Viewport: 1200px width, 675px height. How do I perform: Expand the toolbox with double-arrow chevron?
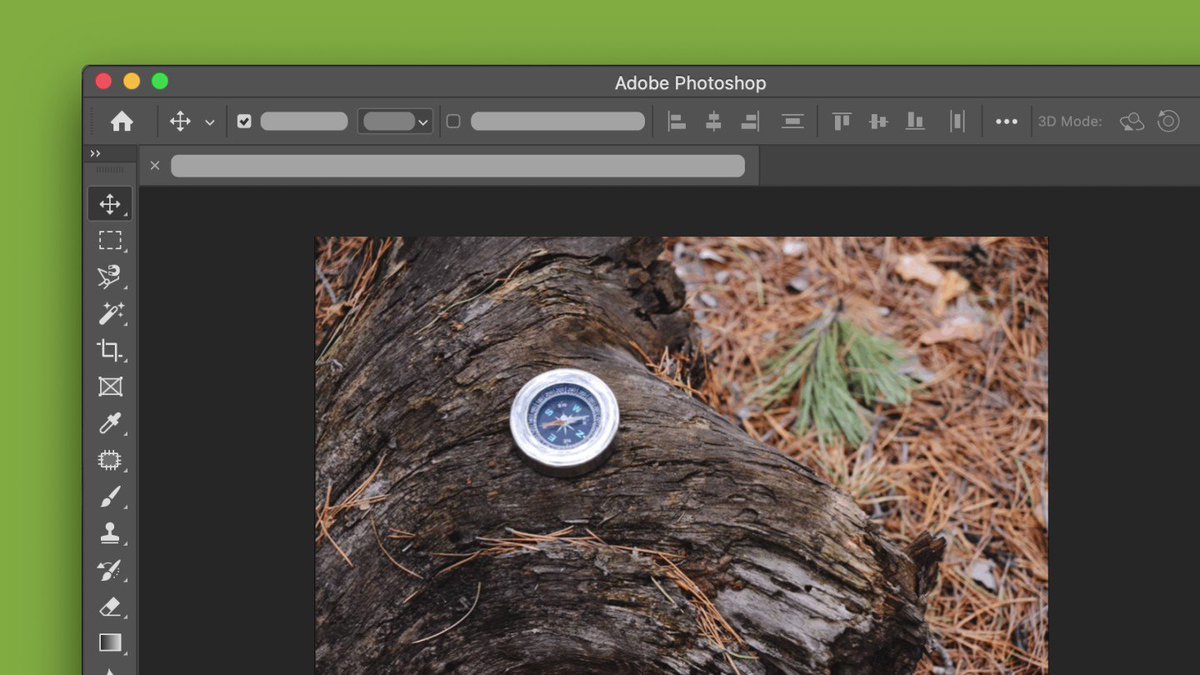95,153
